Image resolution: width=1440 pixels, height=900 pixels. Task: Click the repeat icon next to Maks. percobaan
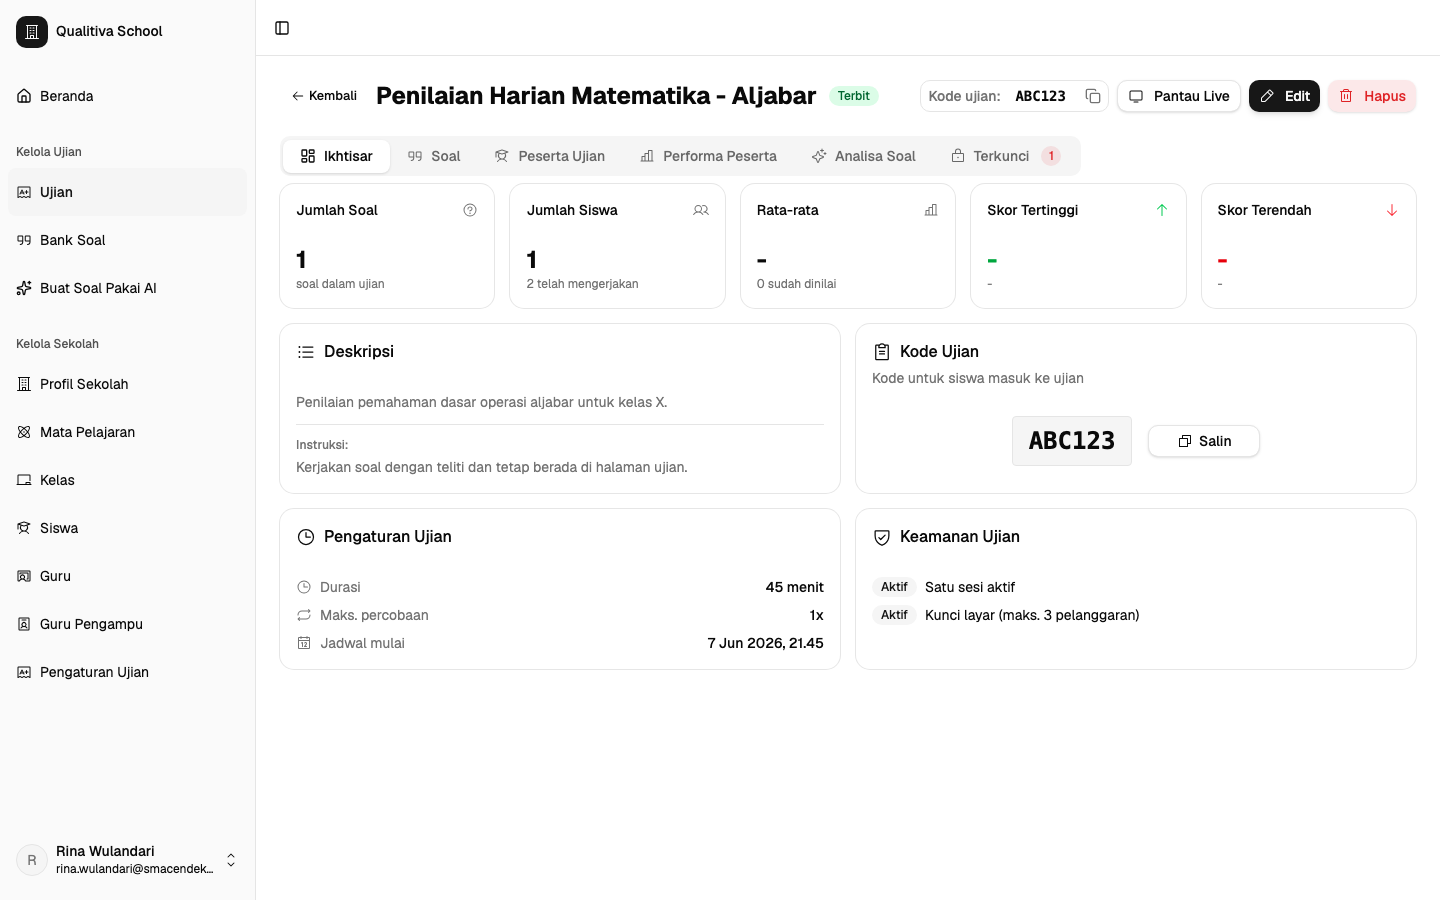coord(304,615)
